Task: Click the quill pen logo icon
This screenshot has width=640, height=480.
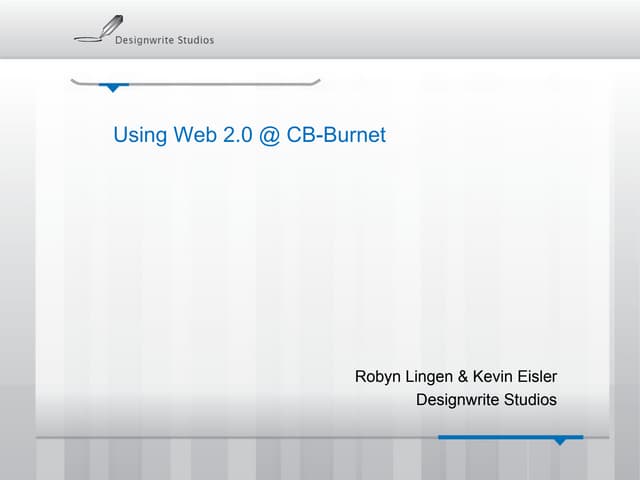Action: coord(98,30)
